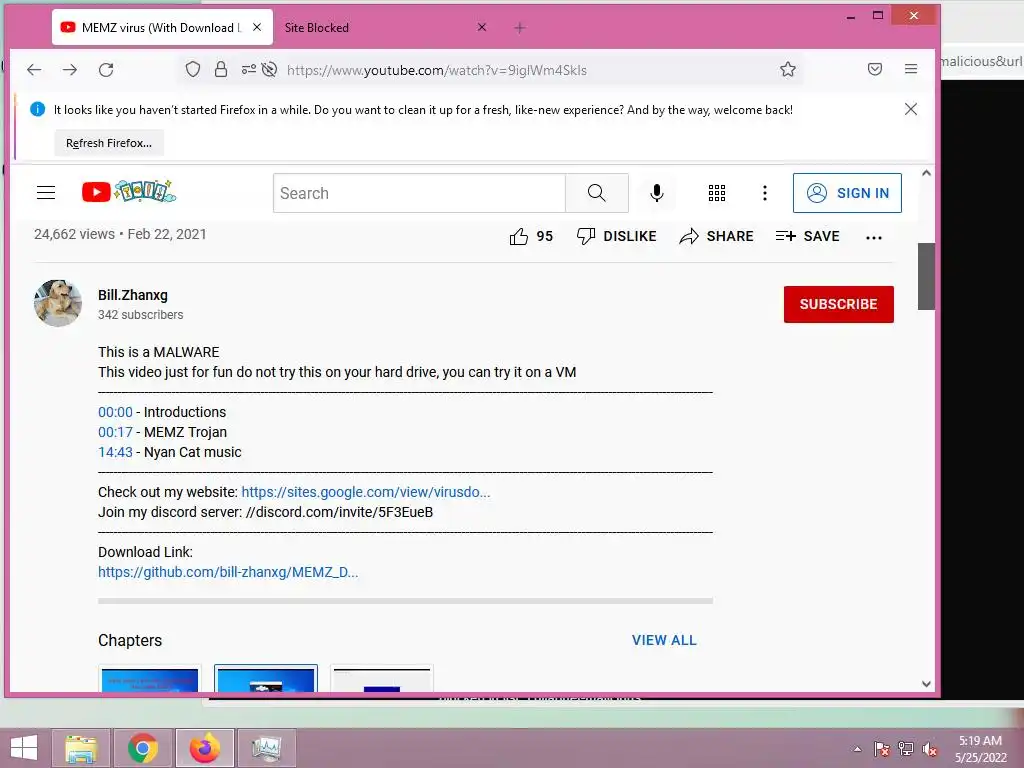Image resolution: width=1024 pixels, height=768 pixels.
Task: Open Bill.Zhanxg channel avatar
Action: coord(58,303)
